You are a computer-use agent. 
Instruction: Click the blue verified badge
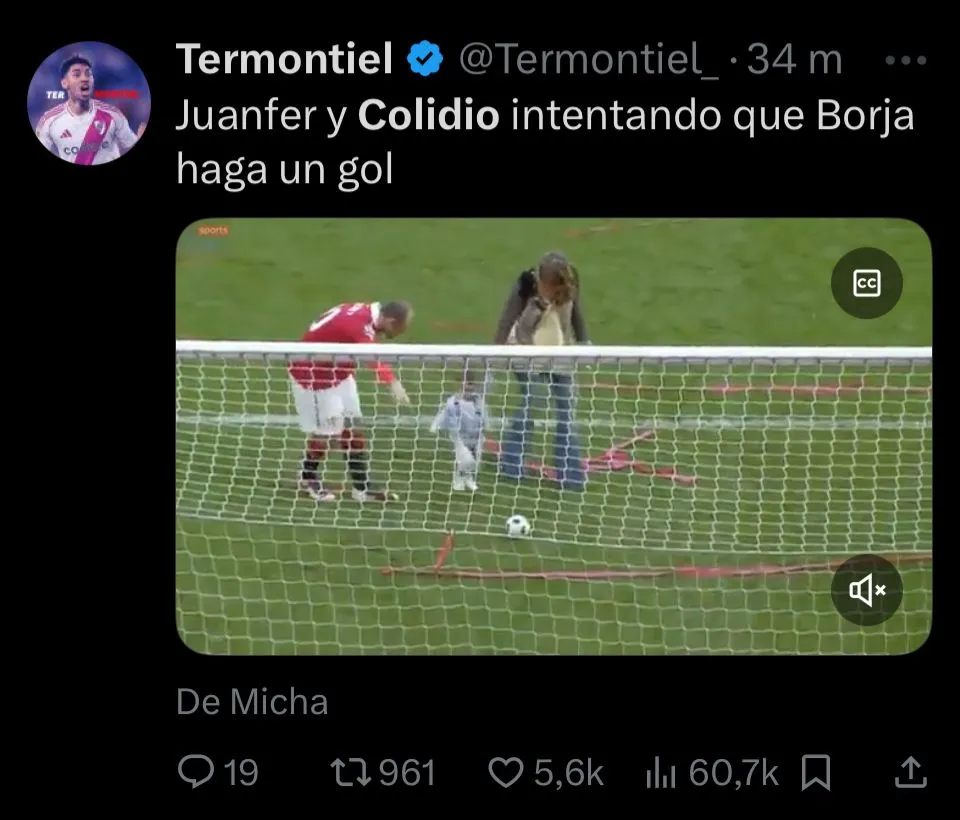click(x=424, y=60)
